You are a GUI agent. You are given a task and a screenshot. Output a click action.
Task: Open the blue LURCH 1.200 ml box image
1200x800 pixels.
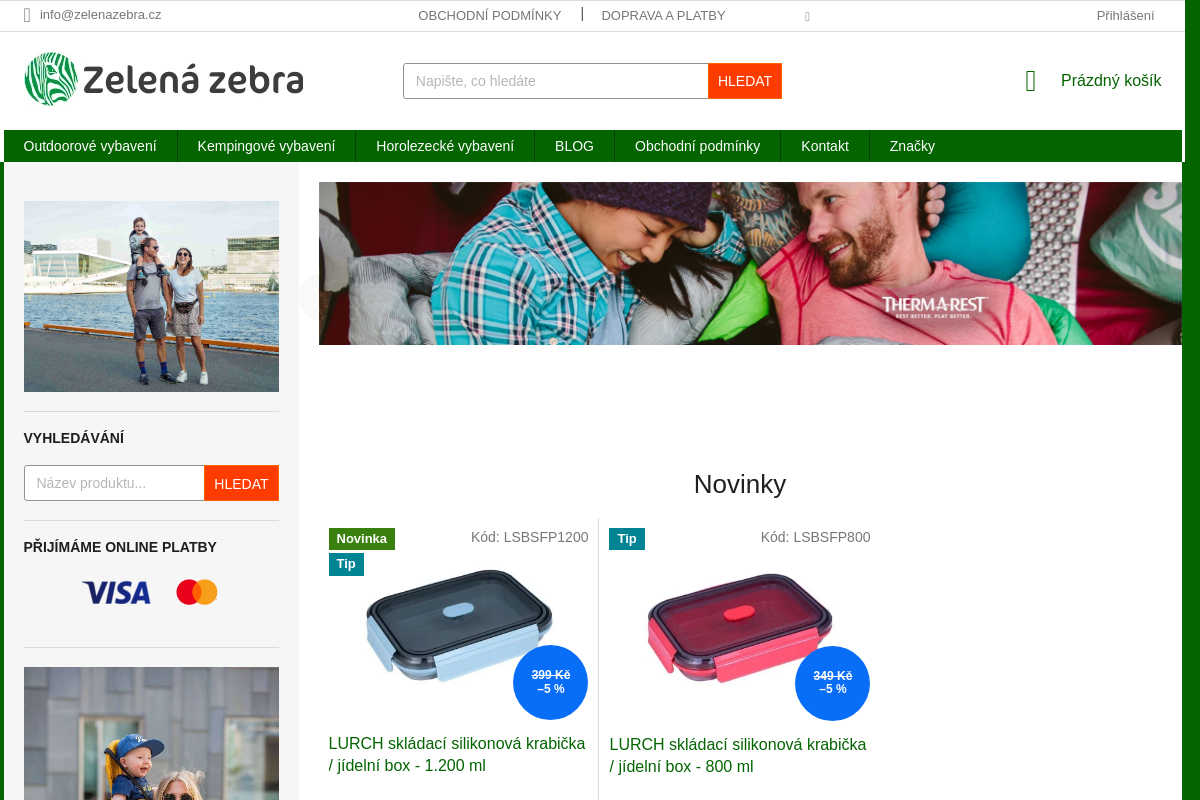click(x=458, y=625)
